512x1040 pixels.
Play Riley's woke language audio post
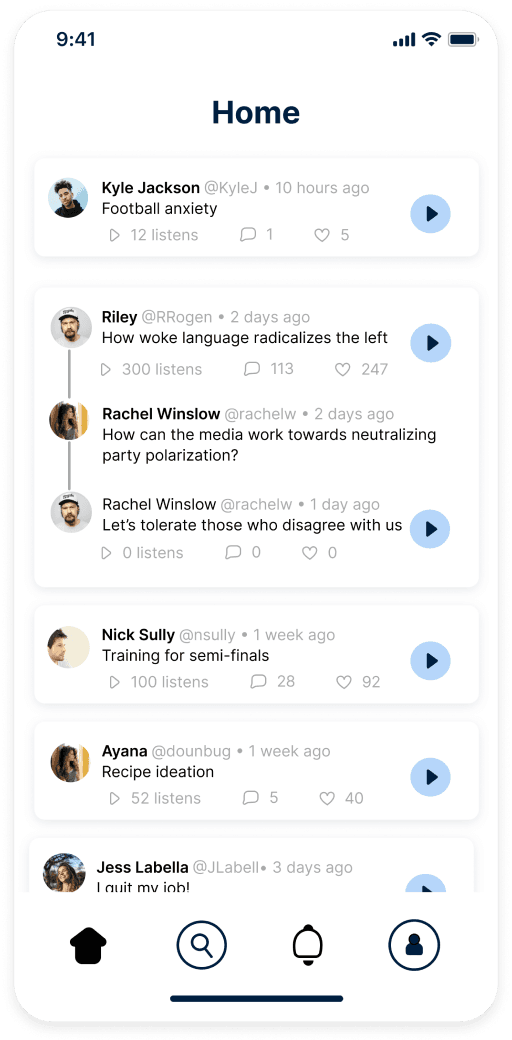pos(430,343)
